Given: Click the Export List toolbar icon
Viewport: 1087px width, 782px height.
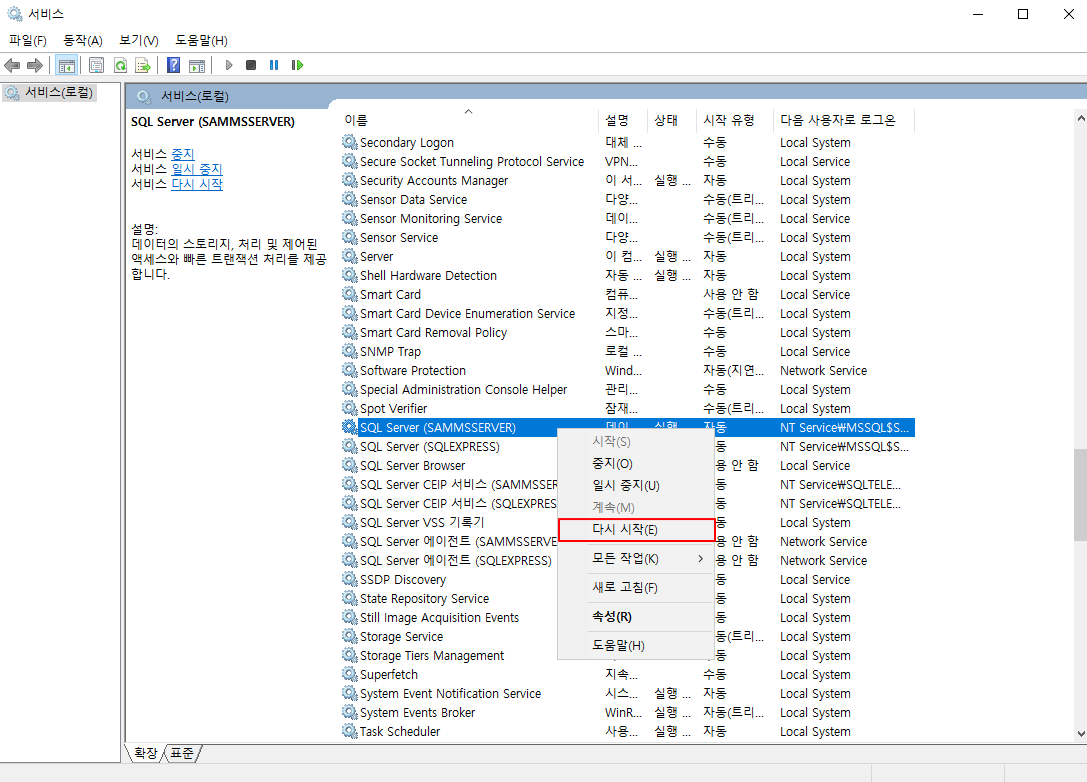Looking at the screenshot, I should pos(143,65).
